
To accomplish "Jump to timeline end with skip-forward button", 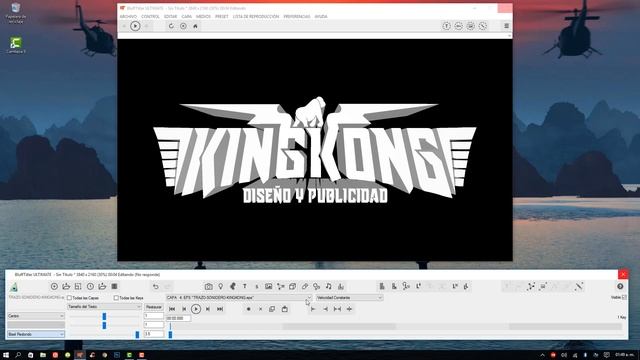I will point(220,309).
